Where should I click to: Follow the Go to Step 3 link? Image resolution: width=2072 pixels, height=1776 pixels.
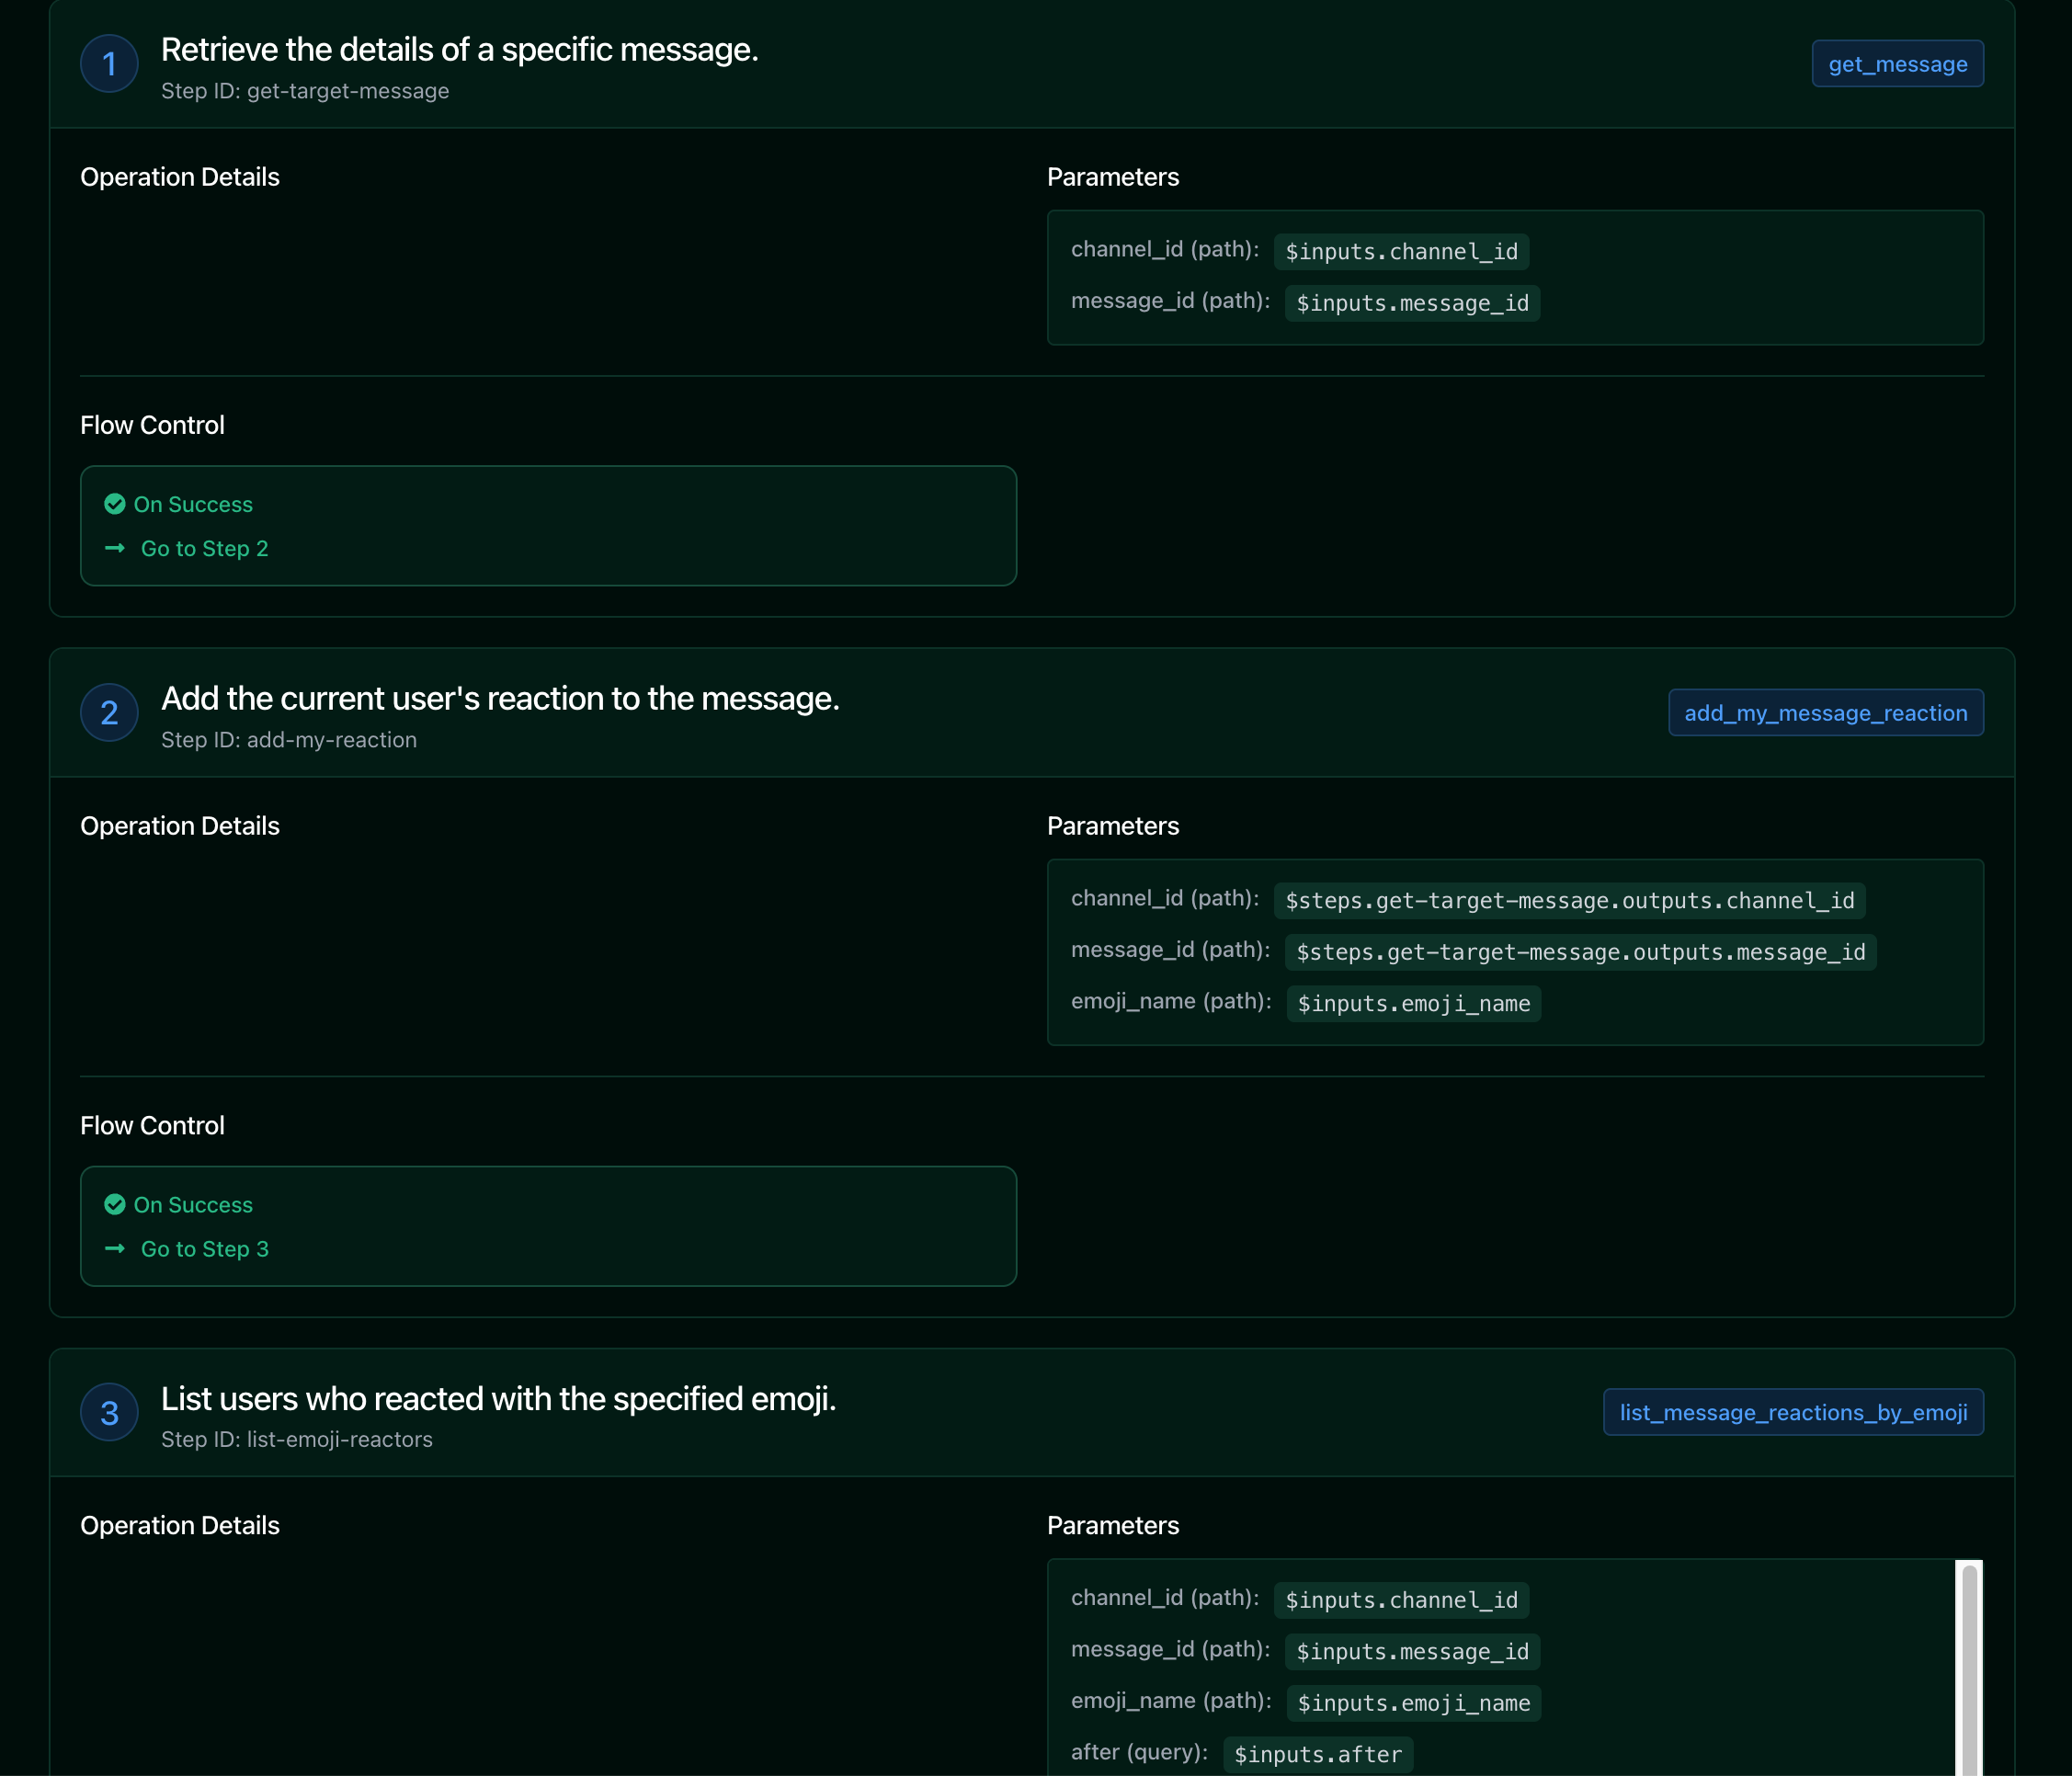(205, 1249)
